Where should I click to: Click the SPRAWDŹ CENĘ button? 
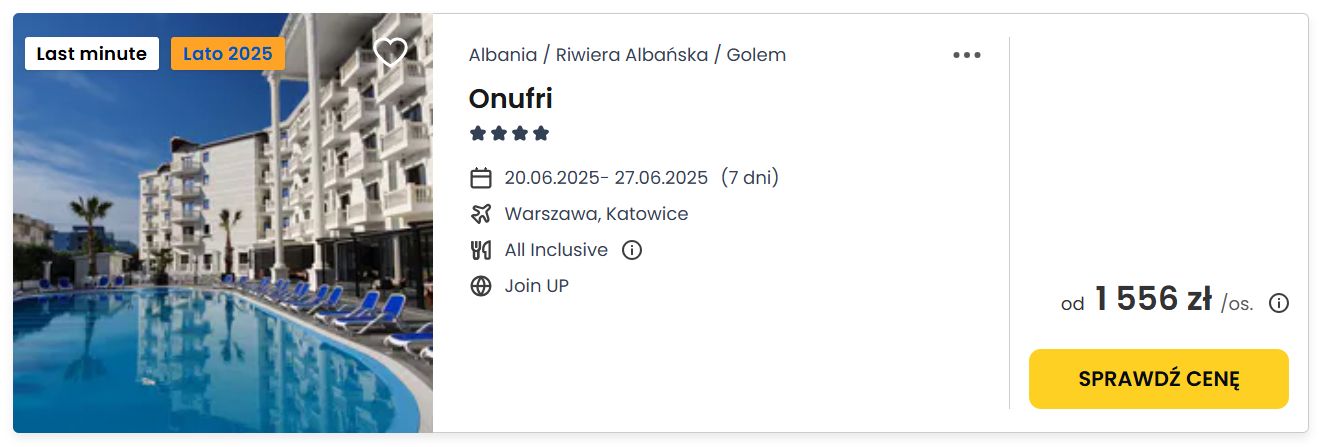[x=1159, y=379]
